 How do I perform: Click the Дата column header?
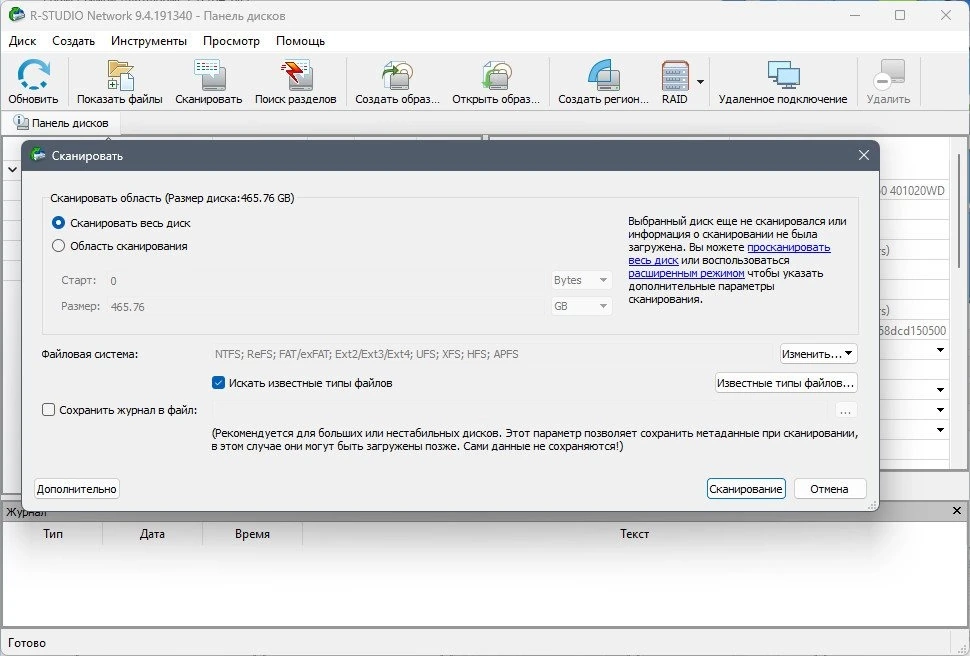[x=152, y=533]
